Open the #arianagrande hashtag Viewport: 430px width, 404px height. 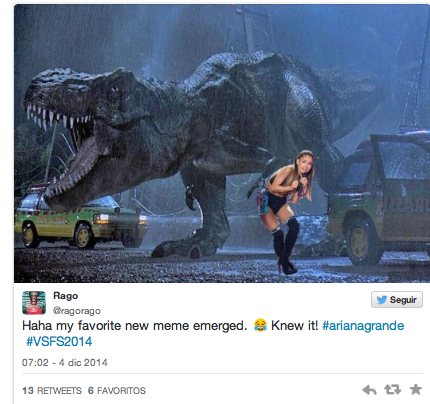click(363, 325)
